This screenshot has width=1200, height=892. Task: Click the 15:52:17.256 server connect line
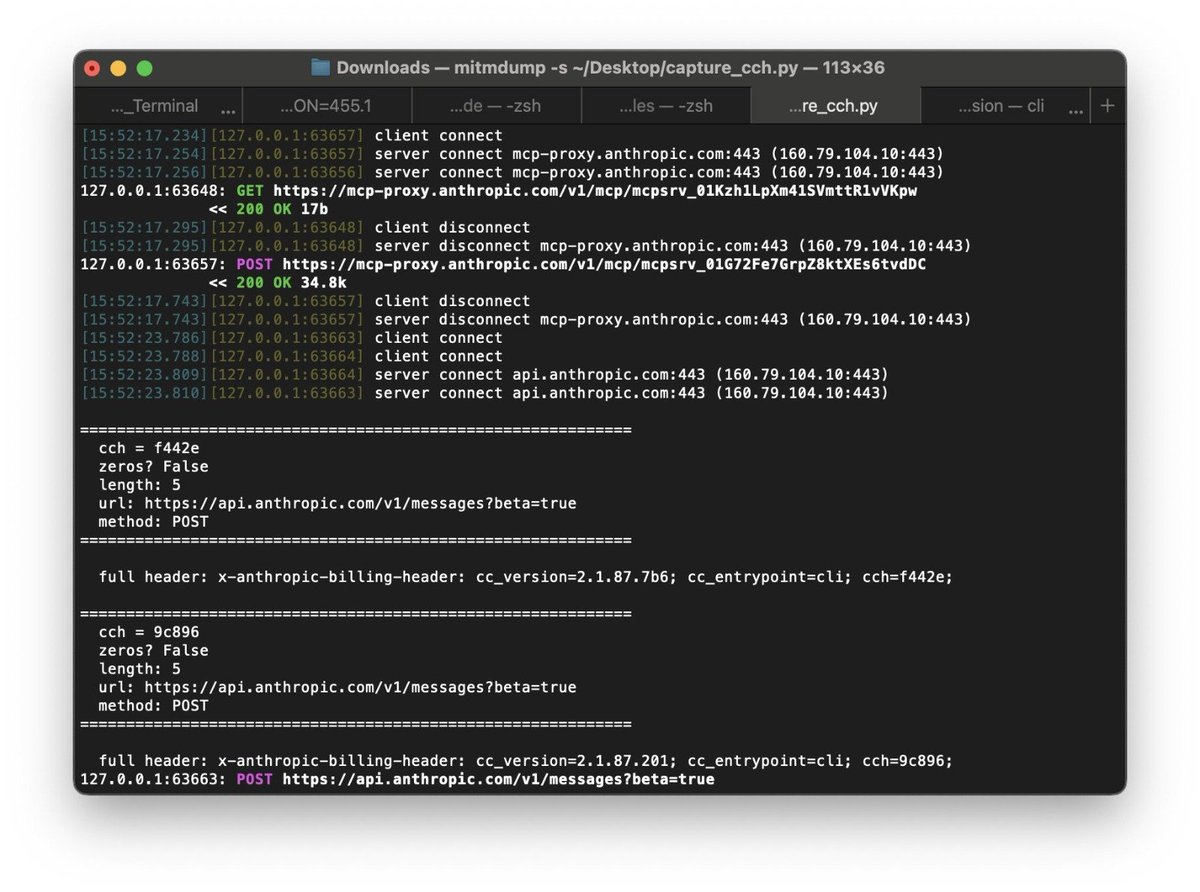click(512, 172)
